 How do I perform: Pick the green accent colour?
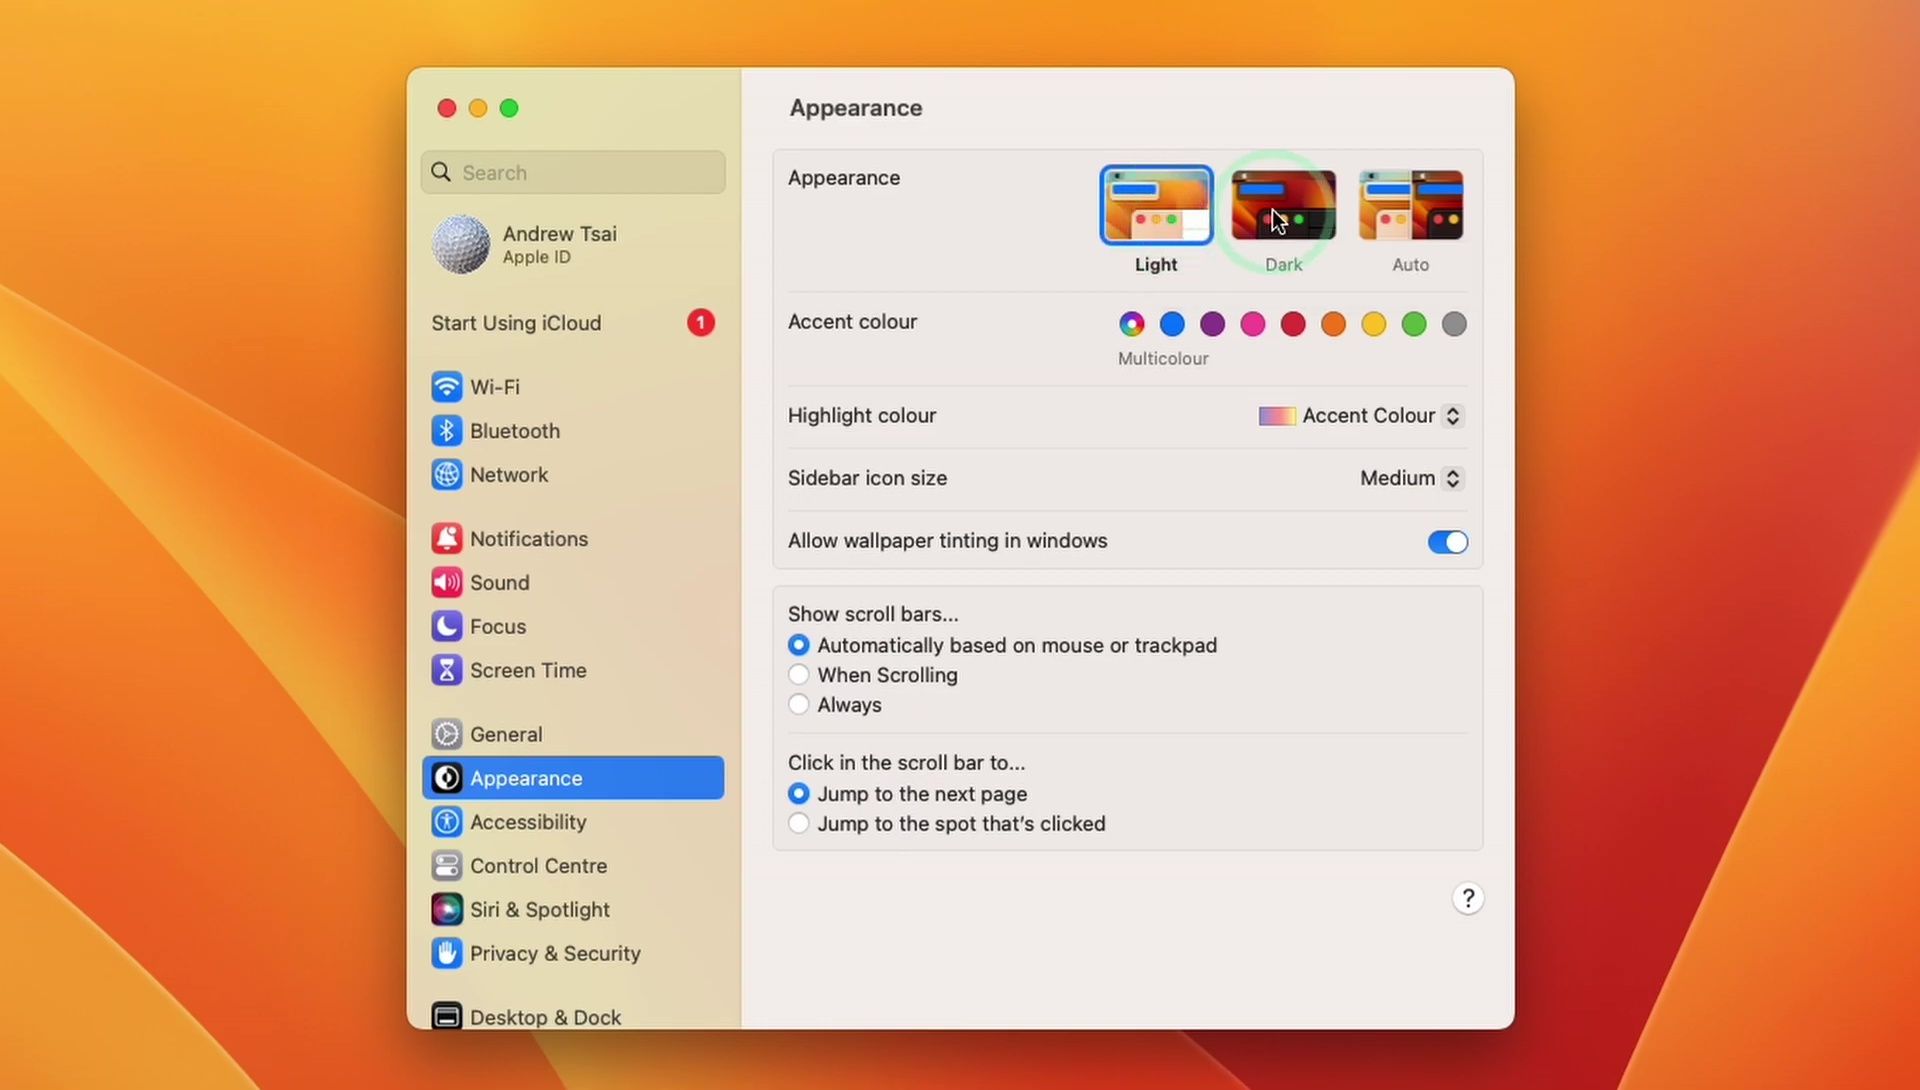(1414, 324)
